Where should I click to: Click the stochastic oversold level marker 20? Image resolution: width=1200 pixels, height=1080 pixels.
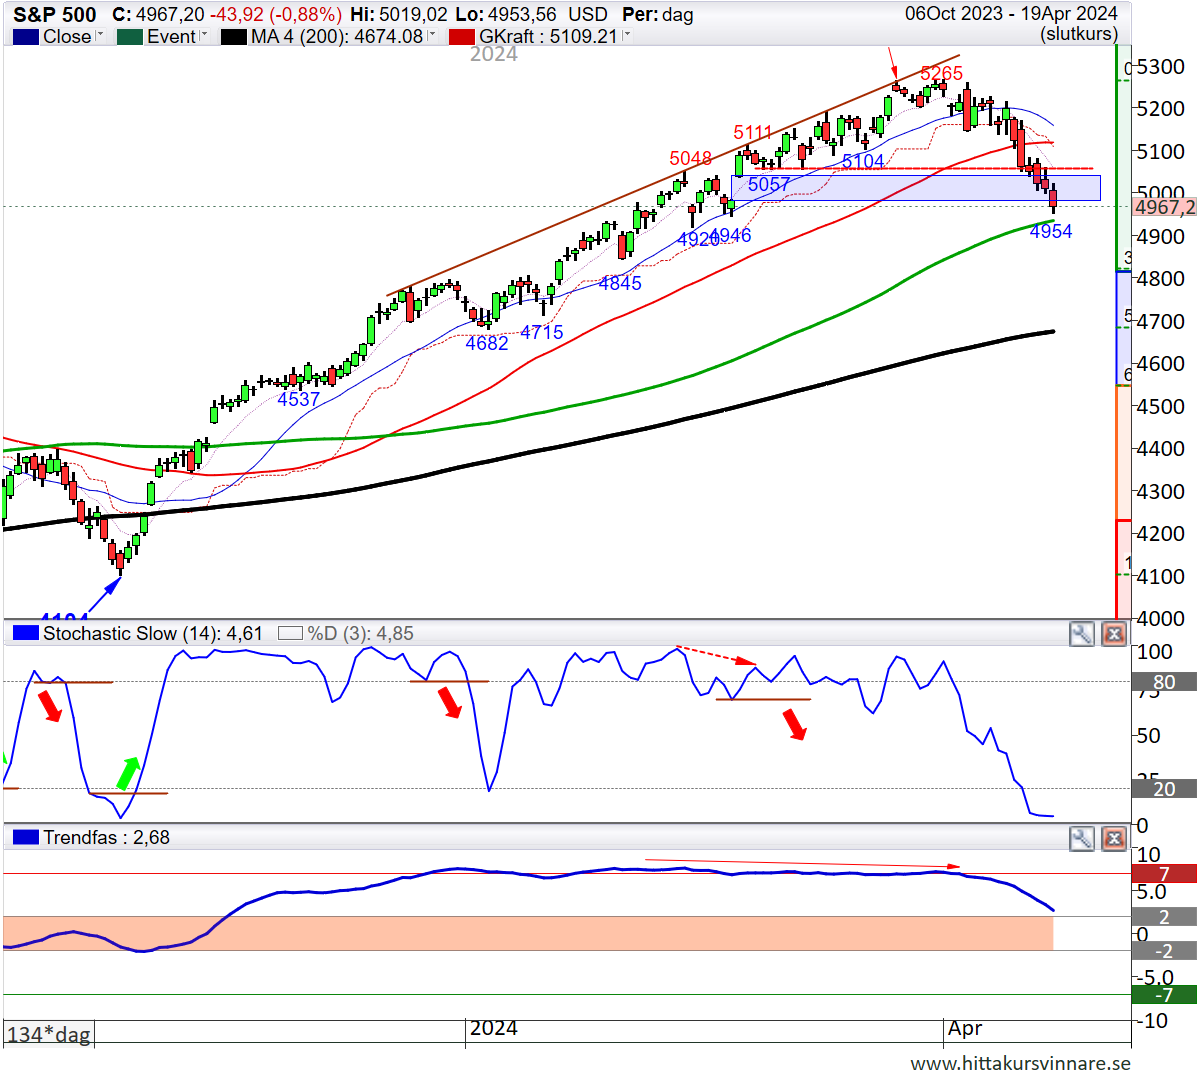click(x=1164, y=790)
